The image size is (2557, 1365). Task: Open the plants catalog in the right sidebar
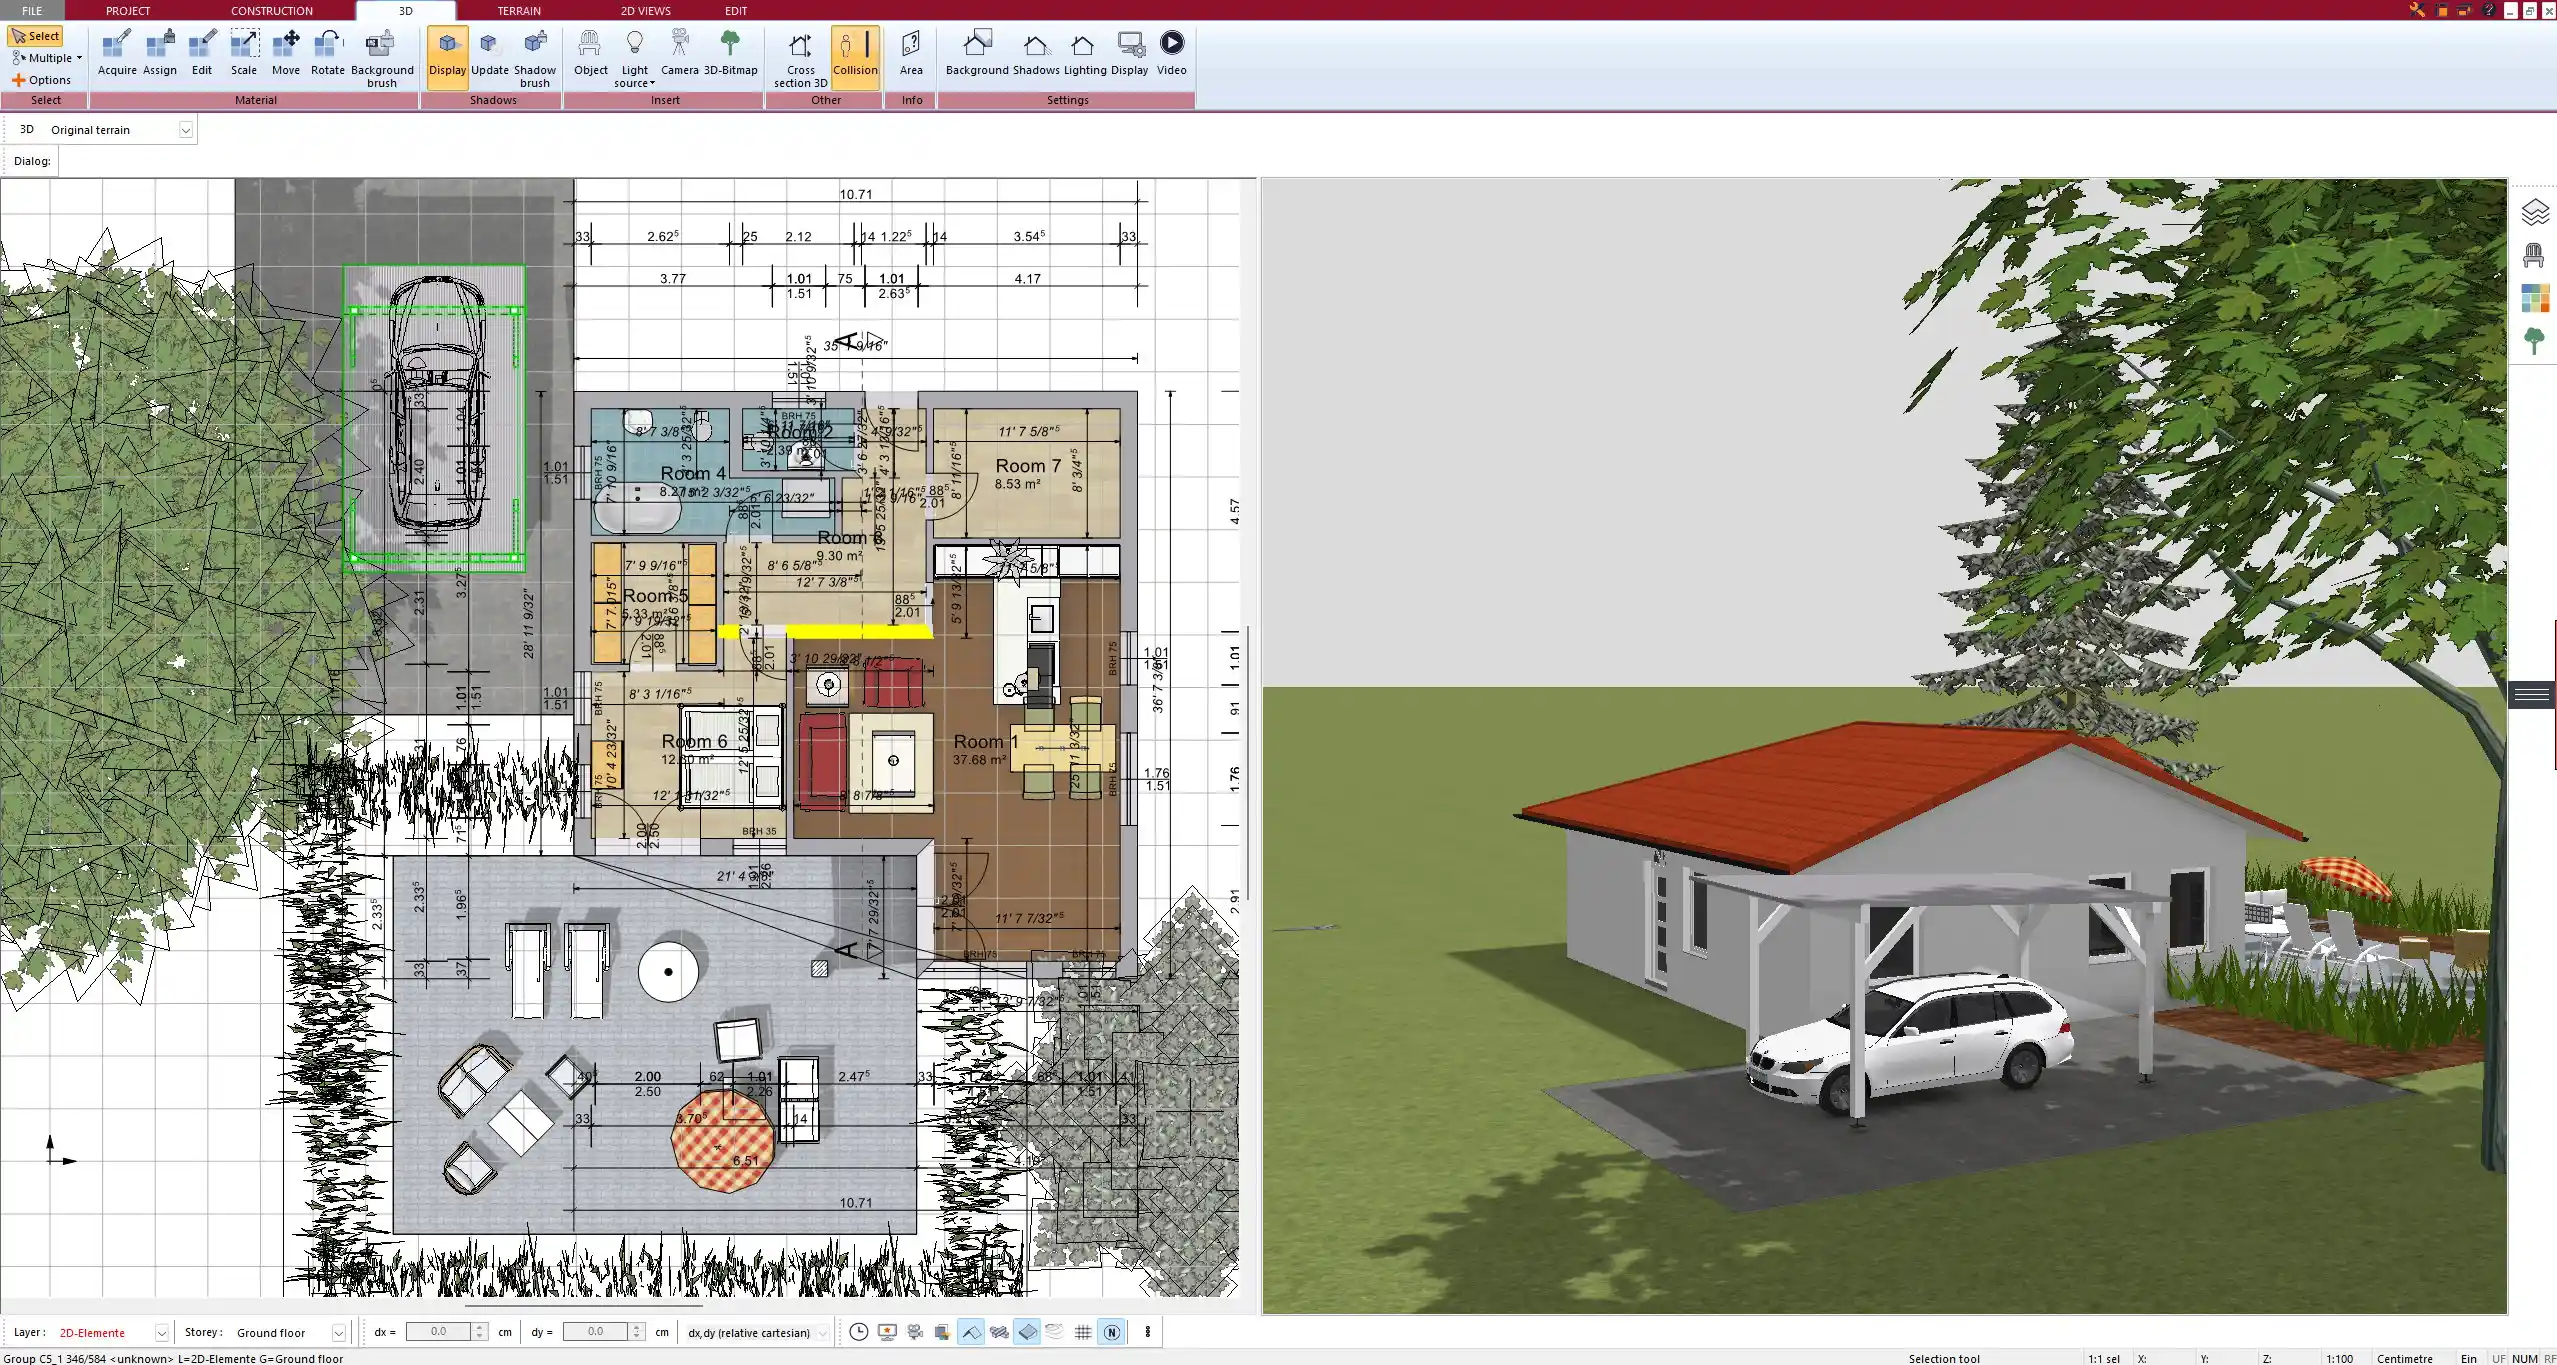click(x=2536, y=339)
